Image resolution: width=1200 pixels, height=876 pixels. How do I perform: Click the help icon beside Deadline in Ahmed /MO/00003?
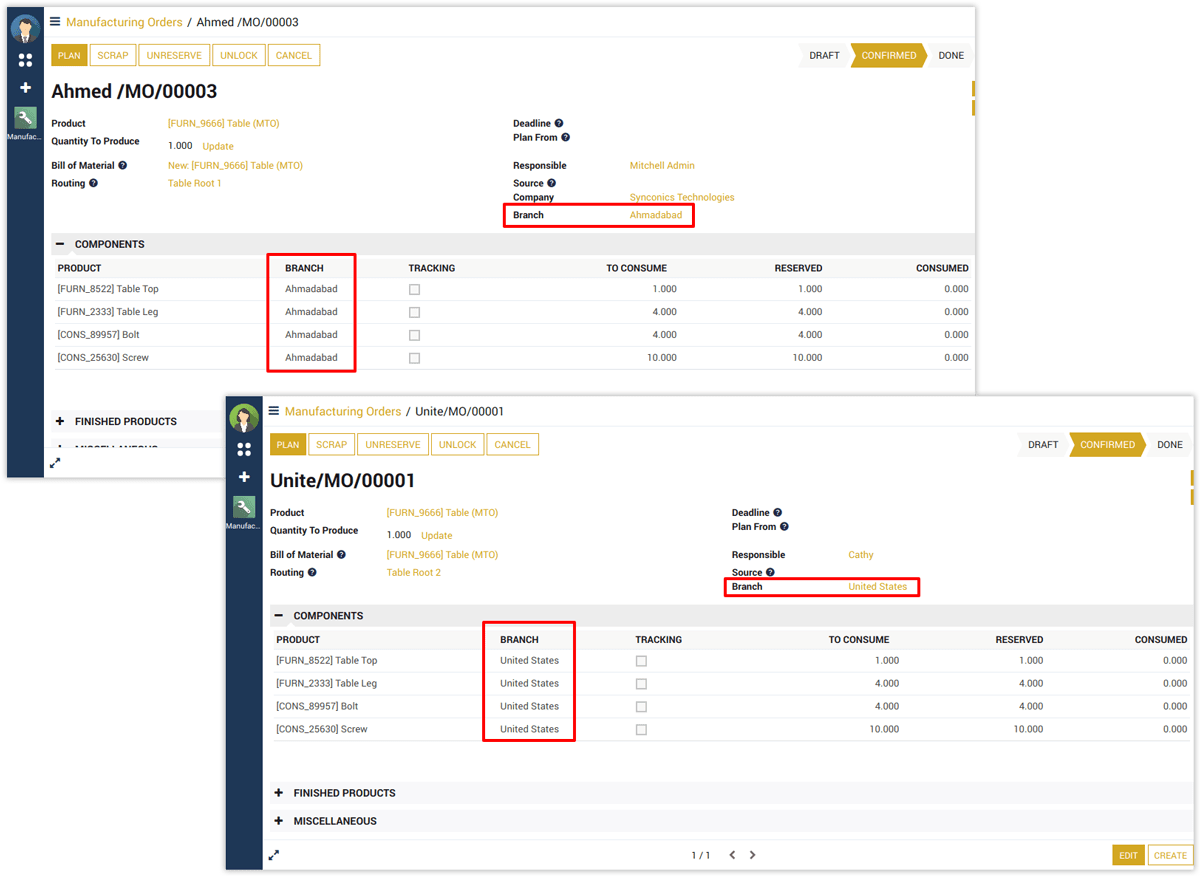click(559, 124)
